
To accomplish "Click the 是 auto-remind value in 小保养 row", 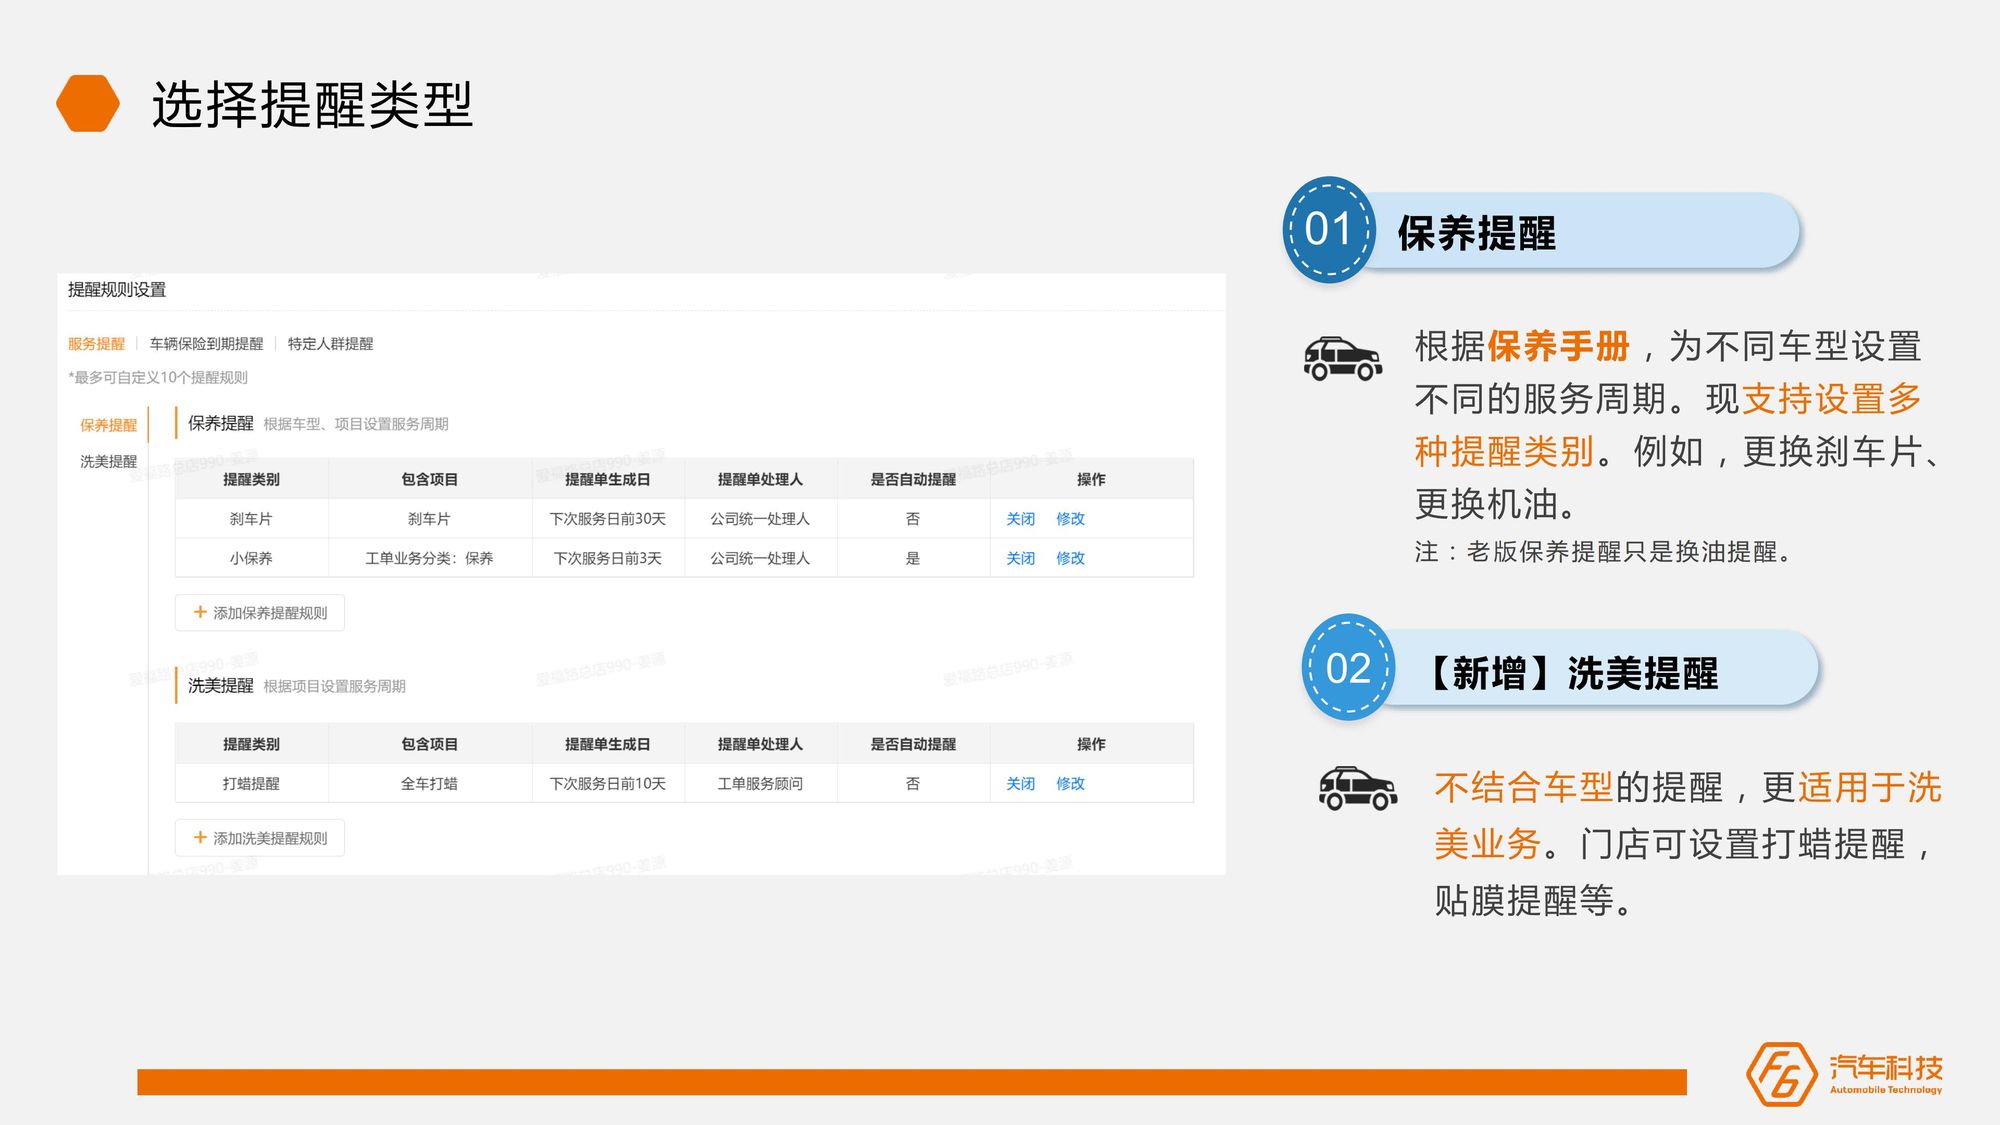I will point(913,558).
